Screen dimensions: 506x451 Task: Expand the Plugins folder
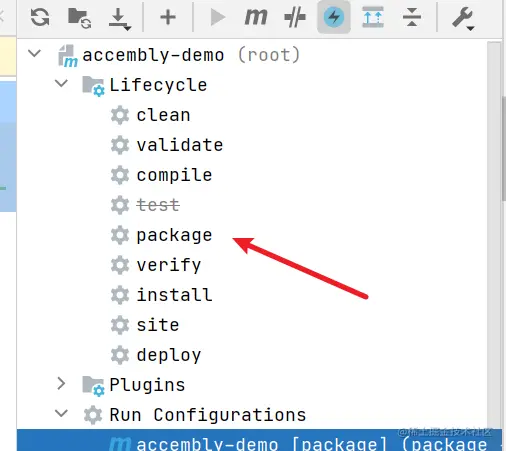pos(61,383)
